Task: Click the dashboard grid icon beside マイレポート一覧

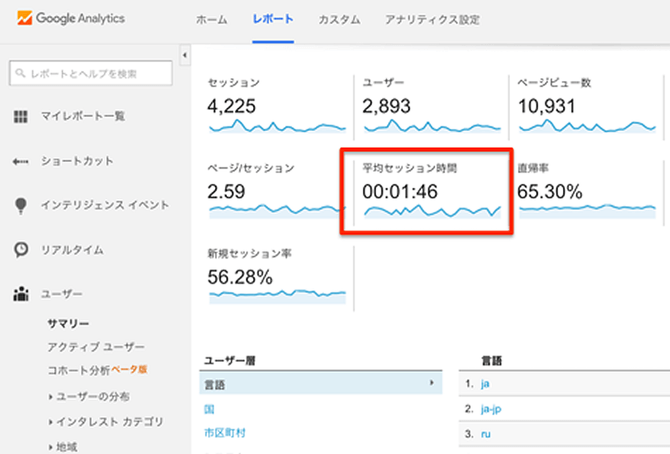Action: click(20, 117)
